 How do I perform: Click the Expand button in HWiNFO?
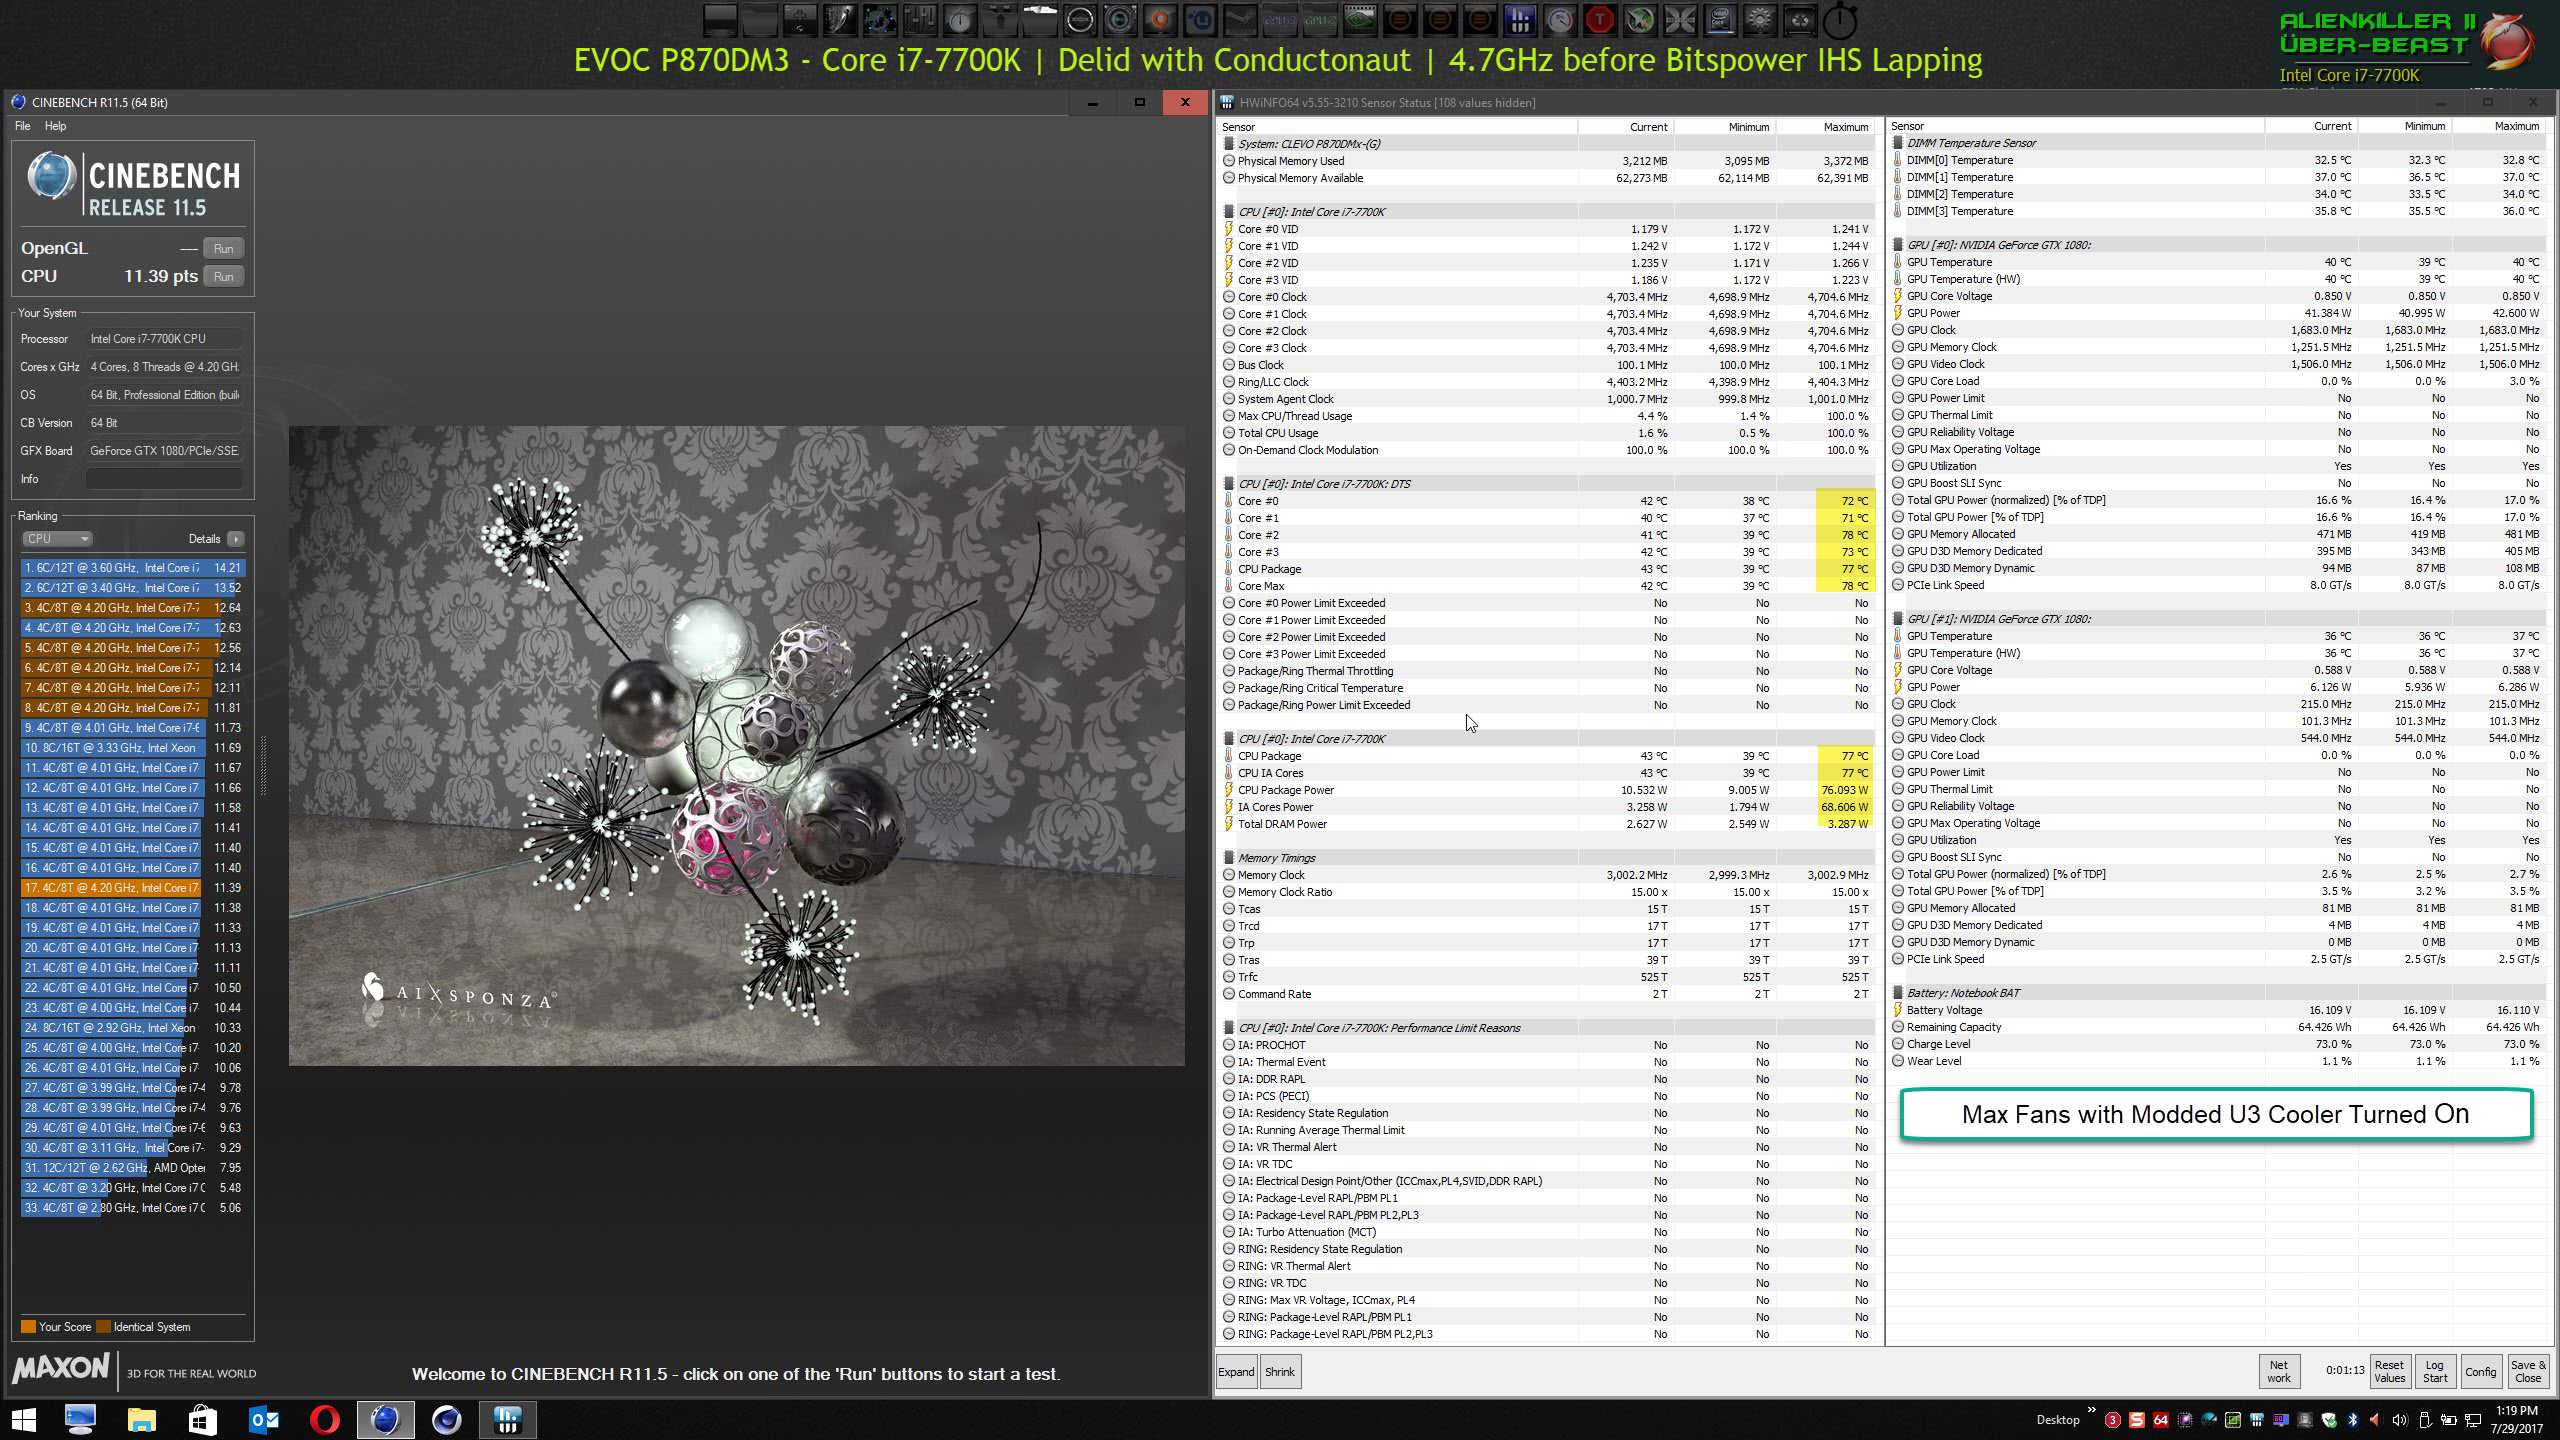(x=1236, y=1372)
